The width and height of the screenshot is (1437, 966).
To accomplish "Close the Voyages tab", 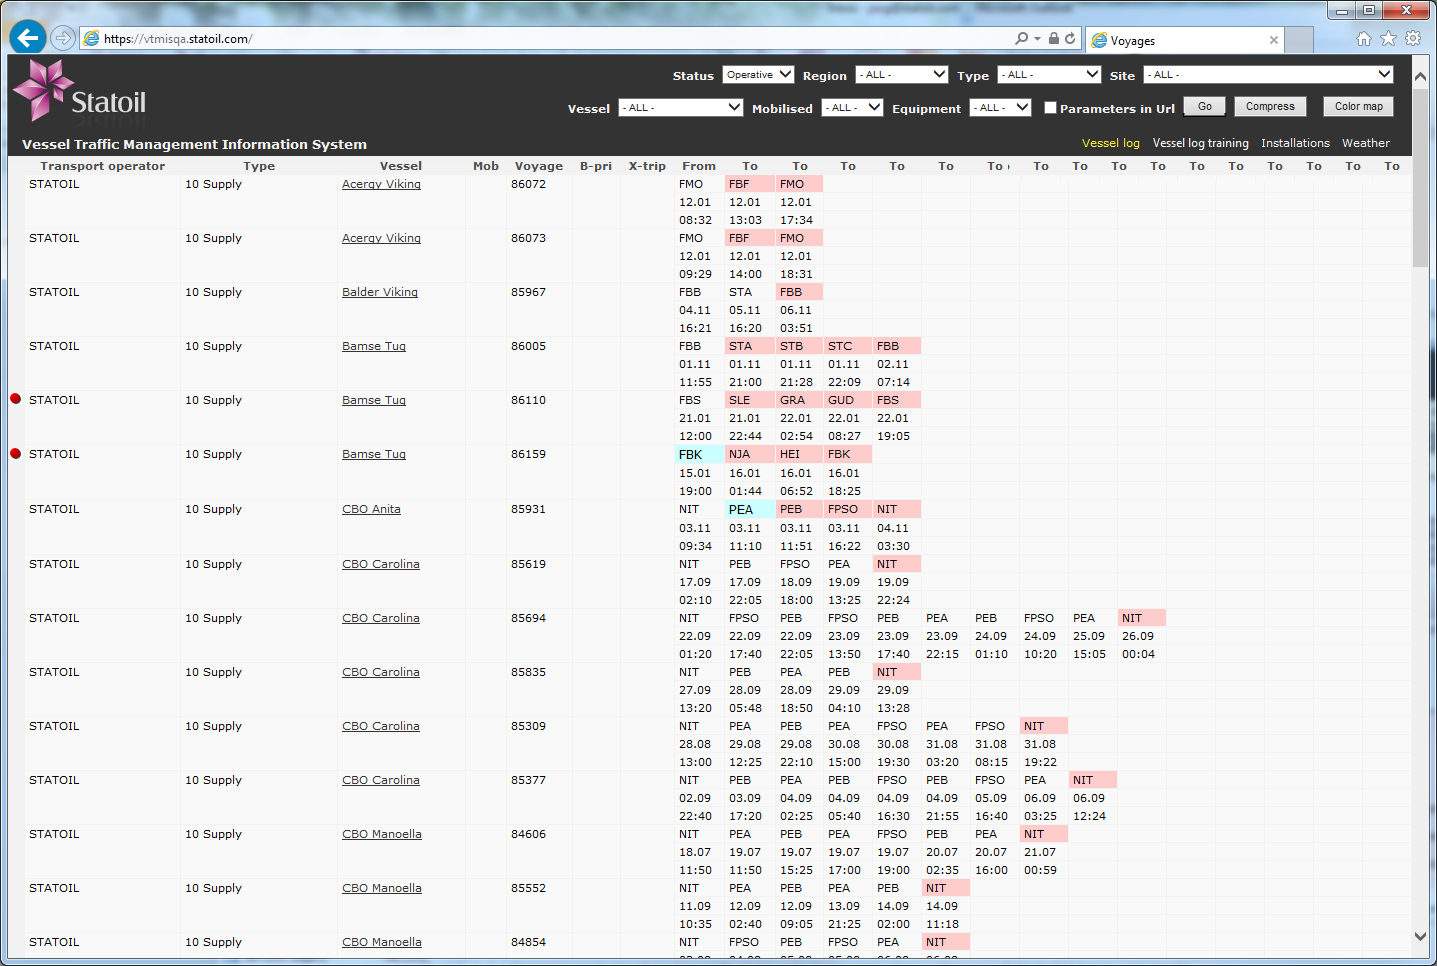I will [1273, 40].
